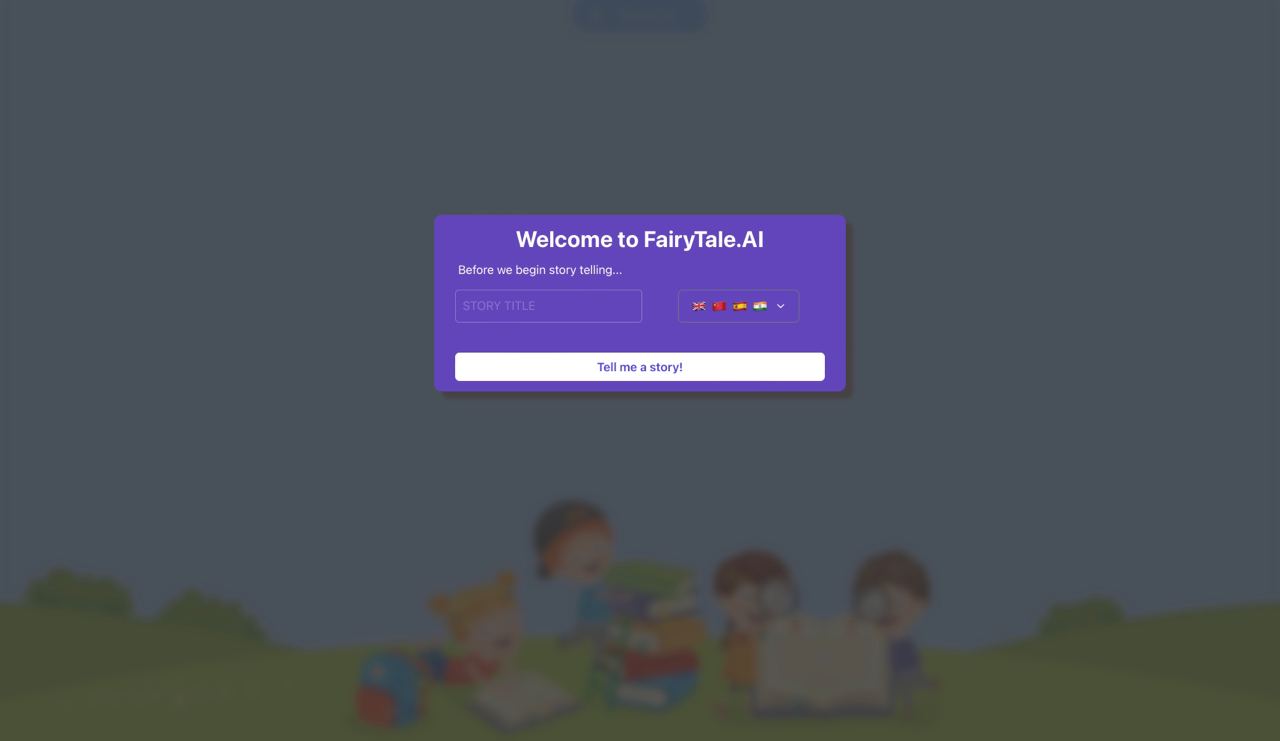The image size is (1280, 741).
Task: Click the India flag in language selector
Action: 760,306
